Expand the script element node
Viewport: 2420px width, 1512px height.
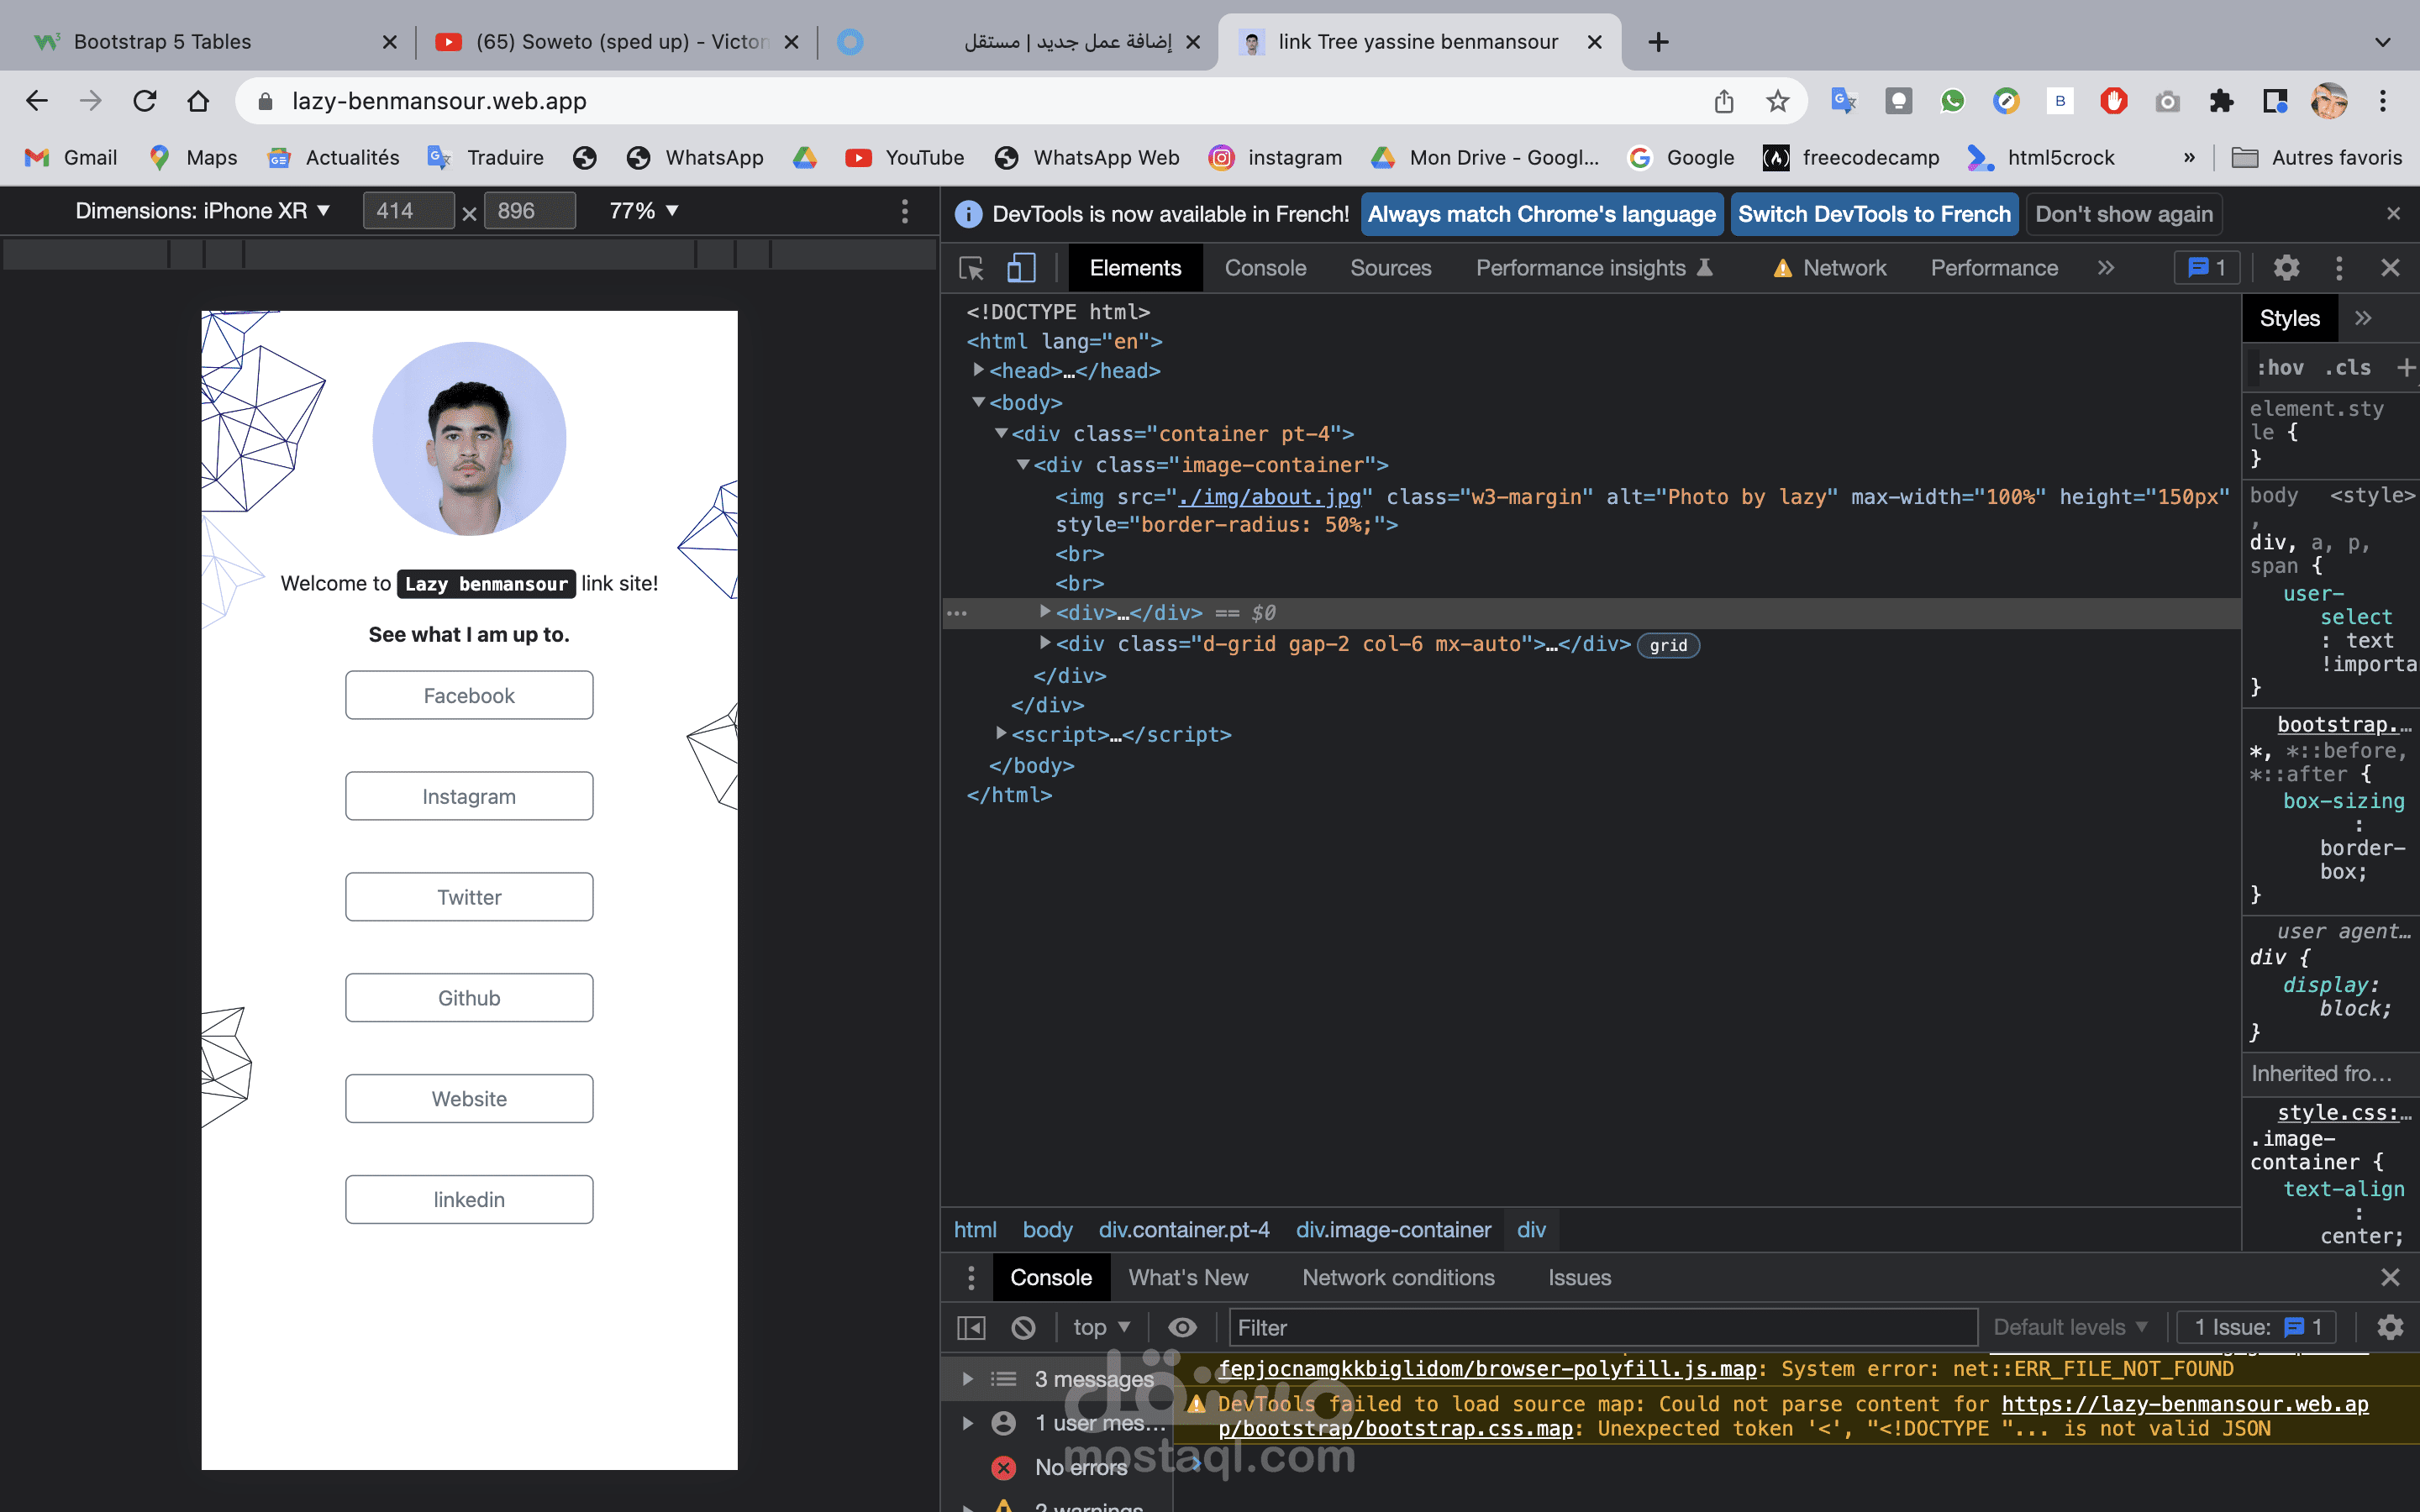pos(1001,734)
